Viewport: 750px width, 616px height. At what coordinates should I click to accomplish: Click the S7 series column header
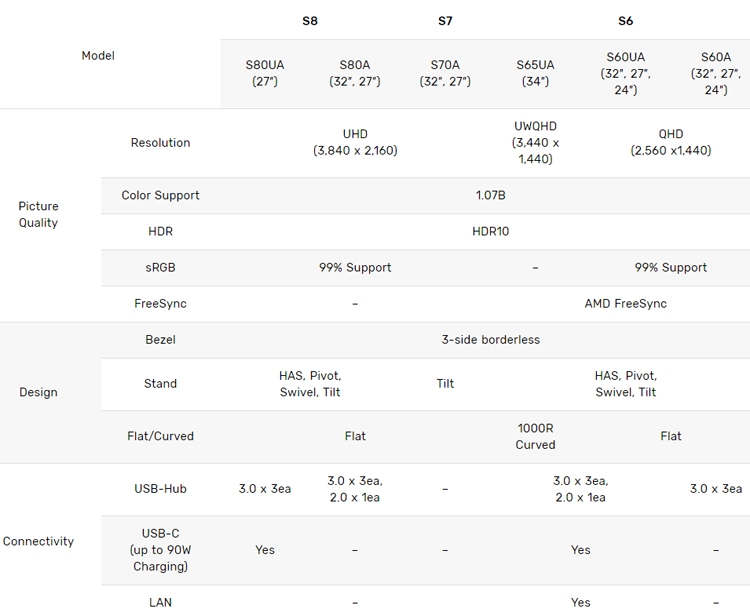click(445, 21)
